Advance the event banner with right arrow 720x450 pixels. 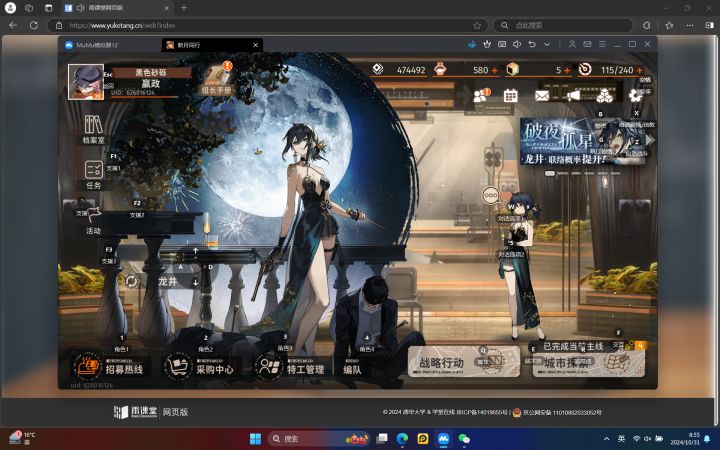(x=650, y=141)
